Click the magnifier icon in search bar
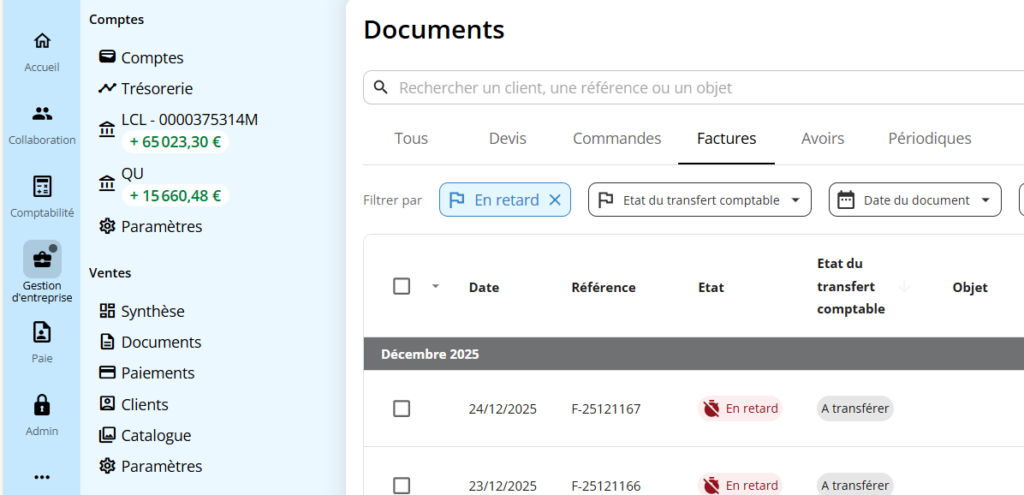1024x495 pixels. coord(380,87)
